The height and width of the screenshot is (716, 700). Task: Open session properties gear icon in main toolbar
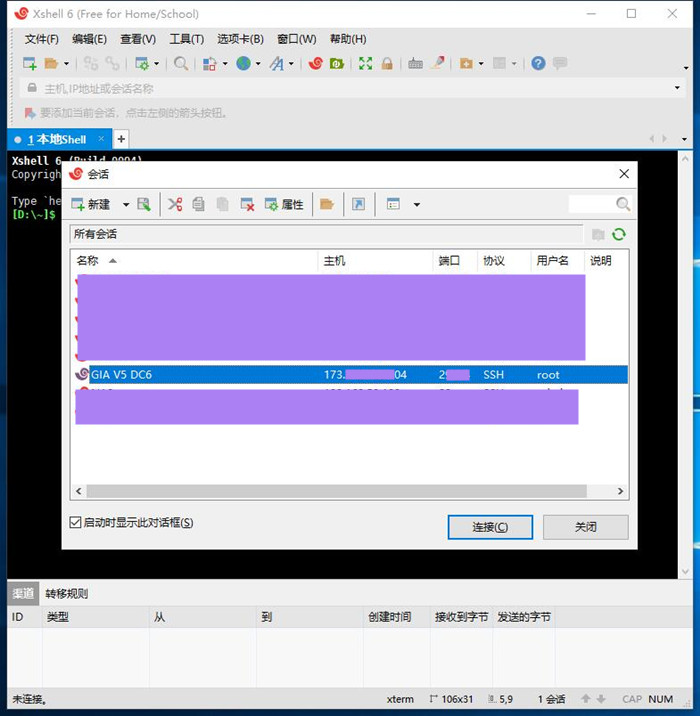[x=142, y=63]
